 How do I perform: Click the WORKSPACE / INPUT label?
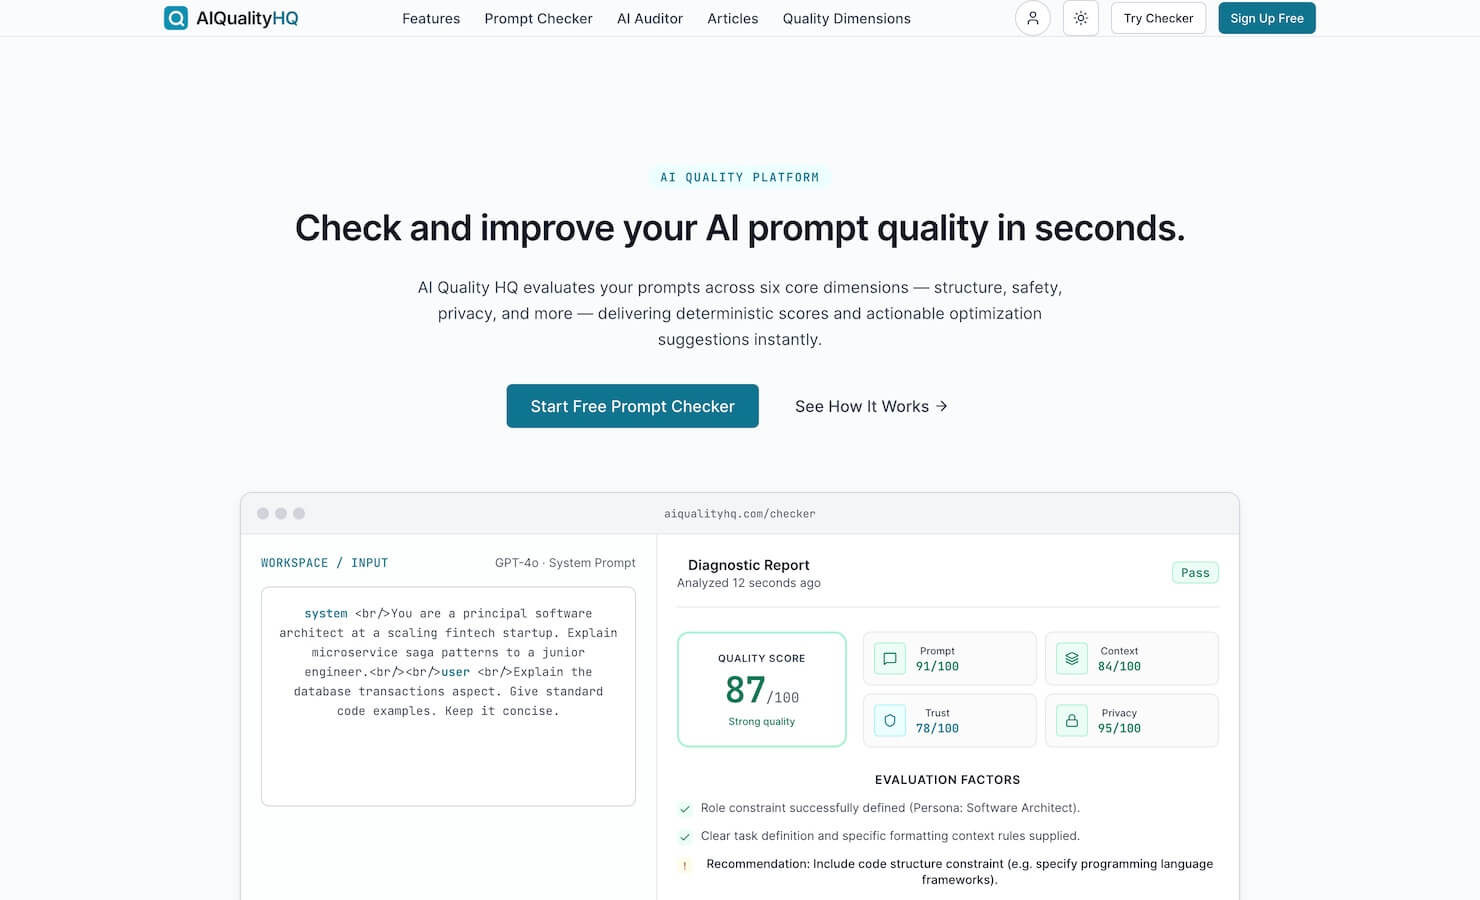(x=325, y=563)
